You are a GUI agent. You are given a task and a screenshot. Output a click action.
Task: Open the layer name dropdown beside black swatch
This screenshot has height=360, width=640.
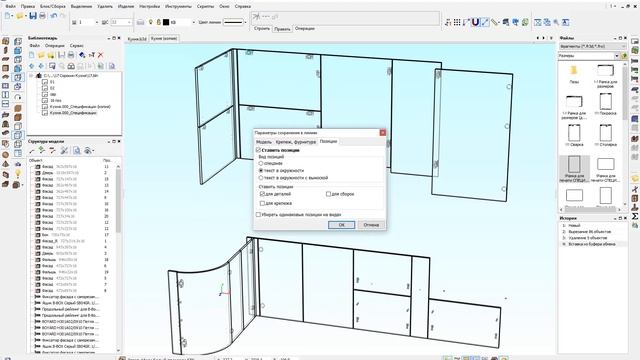point(193,22)
